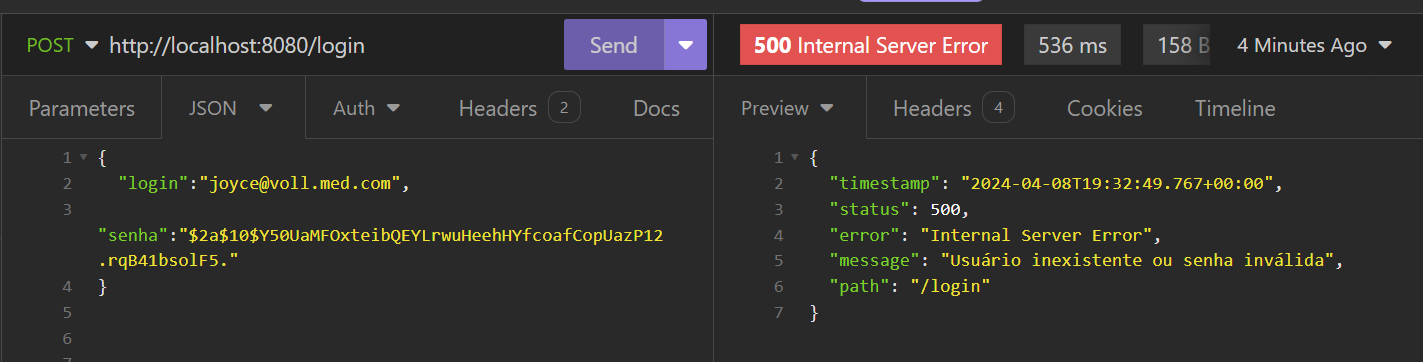Viewport: 1423px width, 362px height.
Task: Switch to the Timeline tab
Action: [x=1235, y=108]
